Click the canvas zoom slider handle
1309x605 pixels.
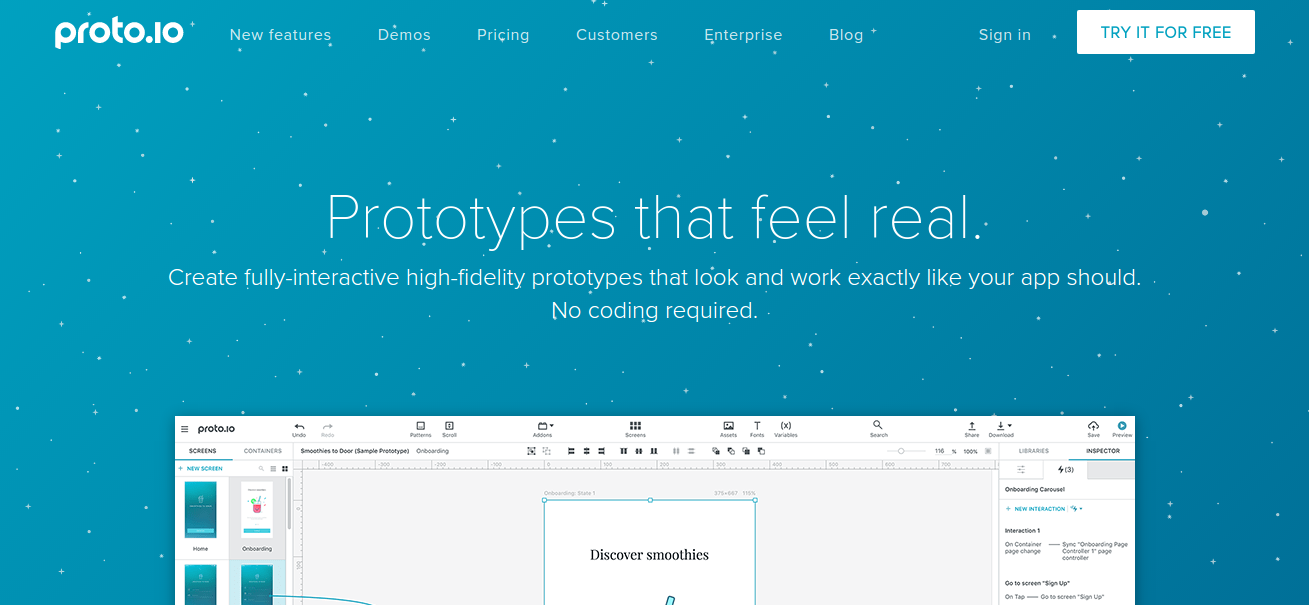[901, 451]
